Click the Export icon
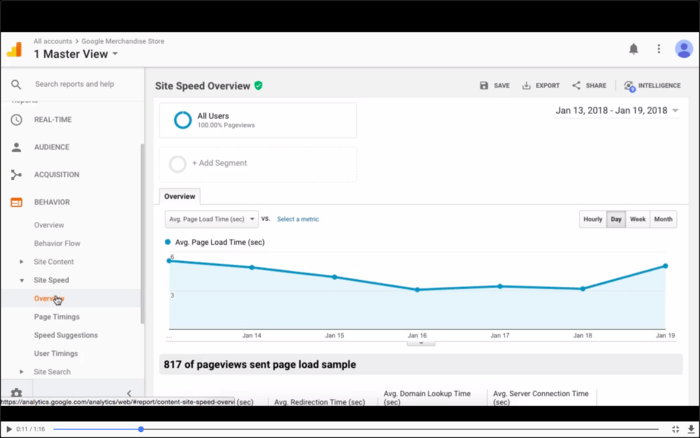This screenshot has width=700, height=438. click(x=527, y=86)
